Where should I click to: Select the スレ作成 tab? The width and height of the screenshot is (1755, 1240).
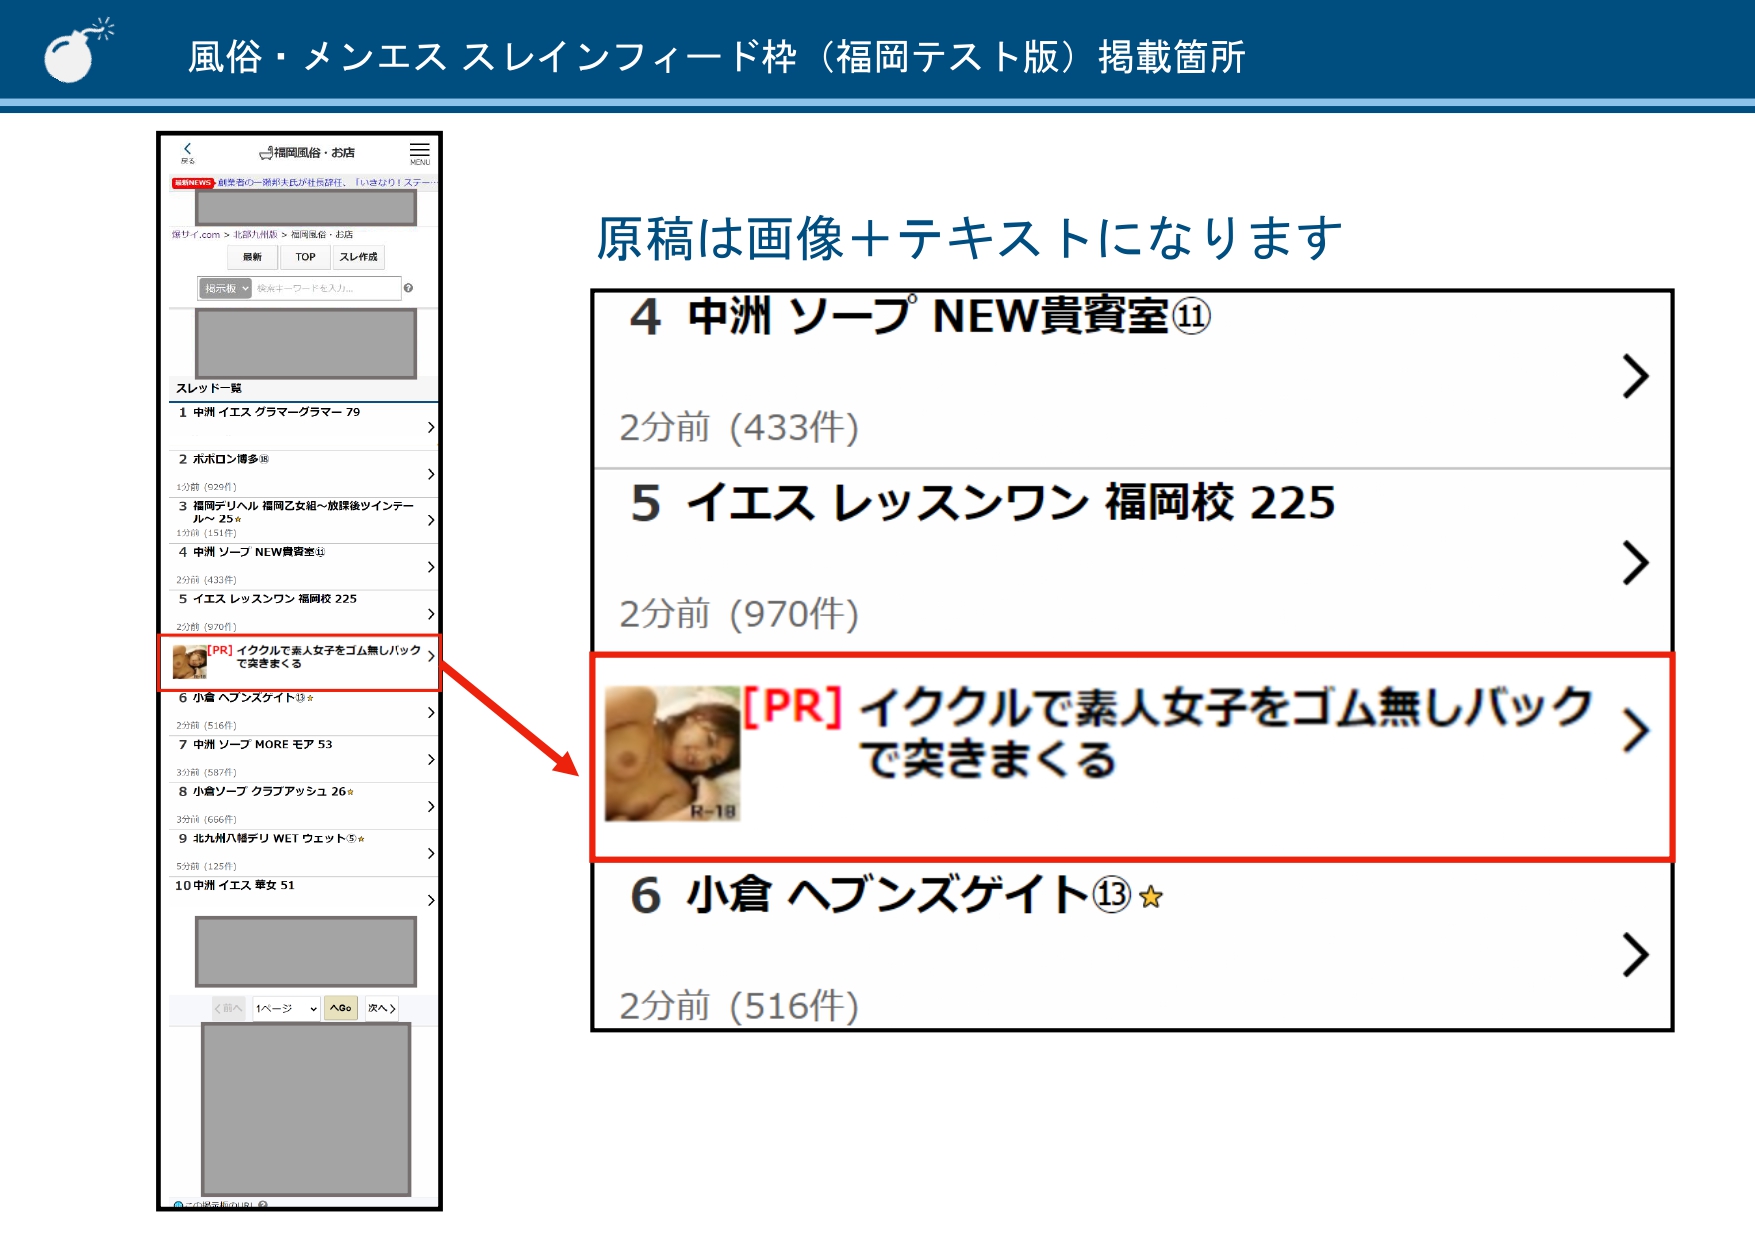pos(360,257)
